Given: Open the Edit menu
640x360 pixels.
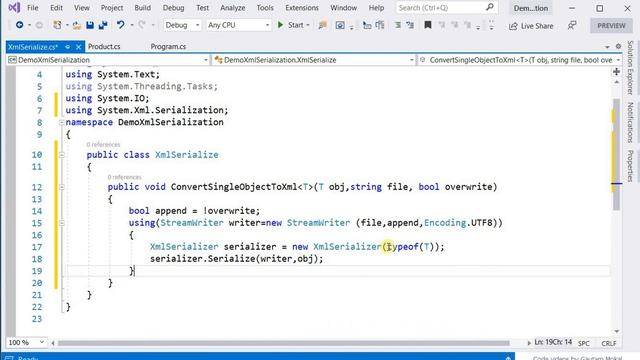Looking at the screenshot, I should [56, 8].
